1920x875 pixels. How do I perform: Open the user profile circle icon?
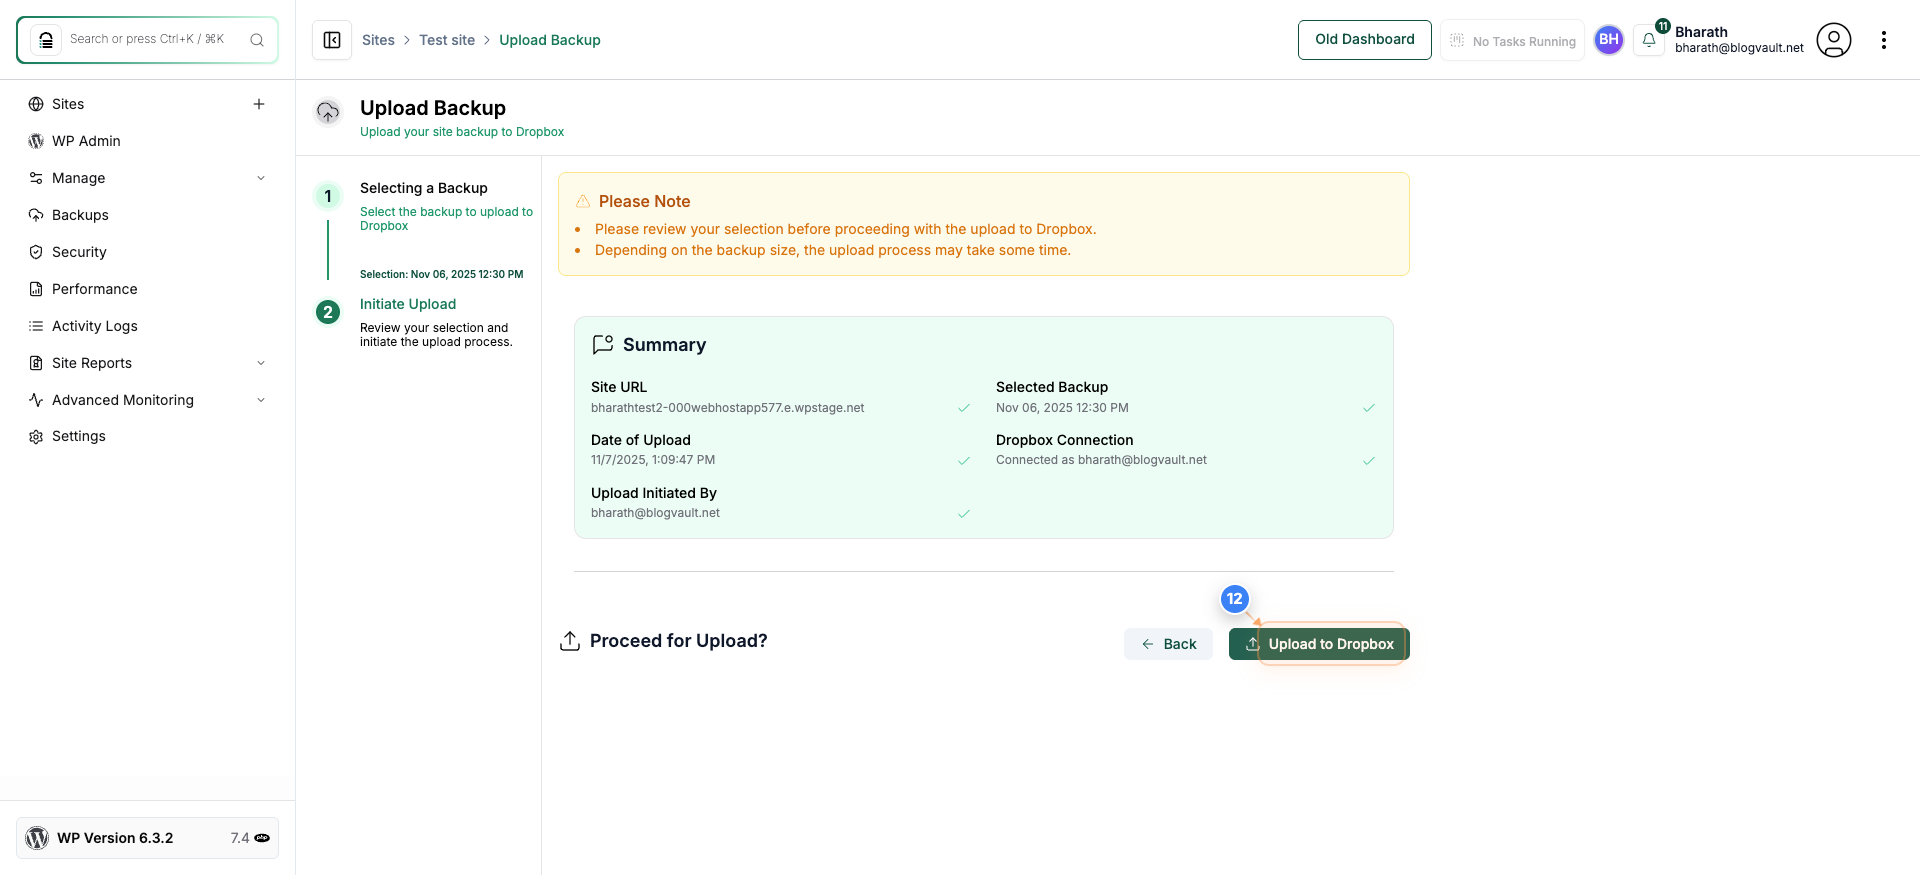pyautogui.click(x=1834, y=40)
